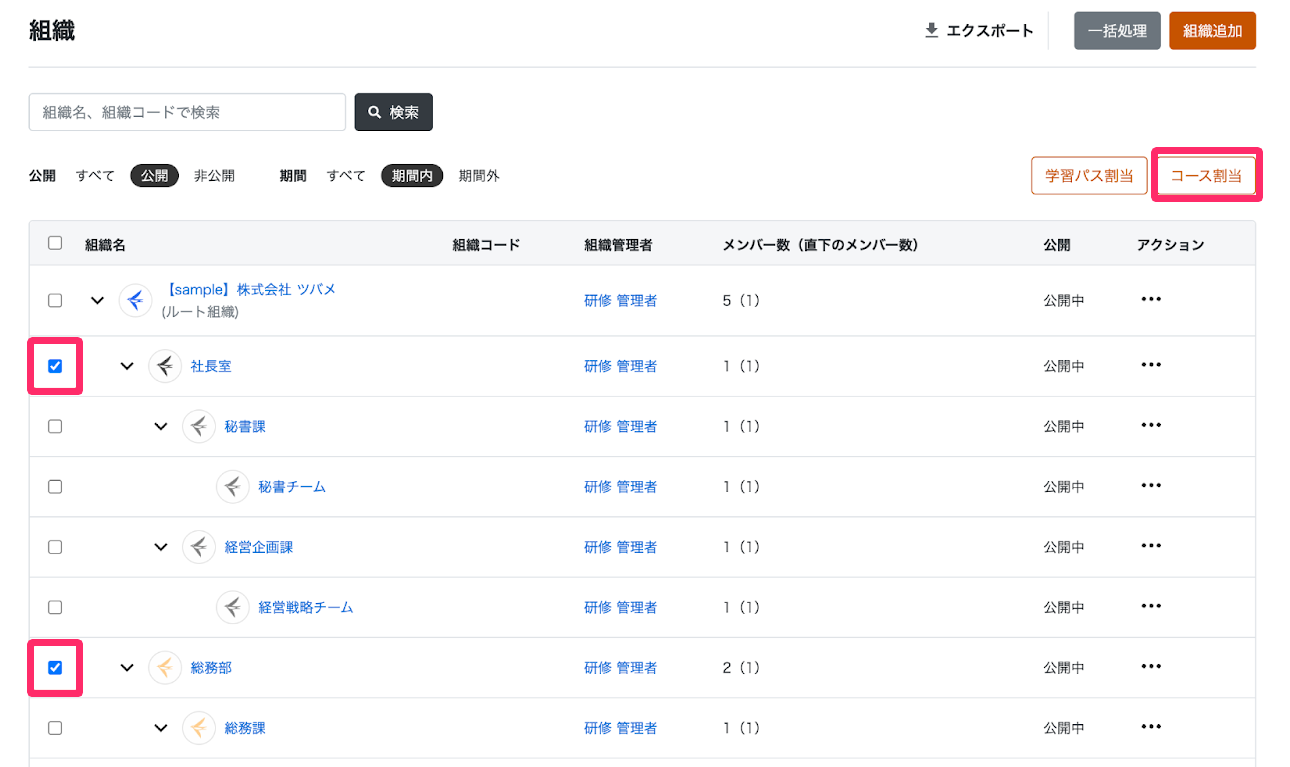Image resolution: width=1290 pixels, height=767 pixels.
Task: Check the 総務課 row checkbox
Action: click(55, 728)
